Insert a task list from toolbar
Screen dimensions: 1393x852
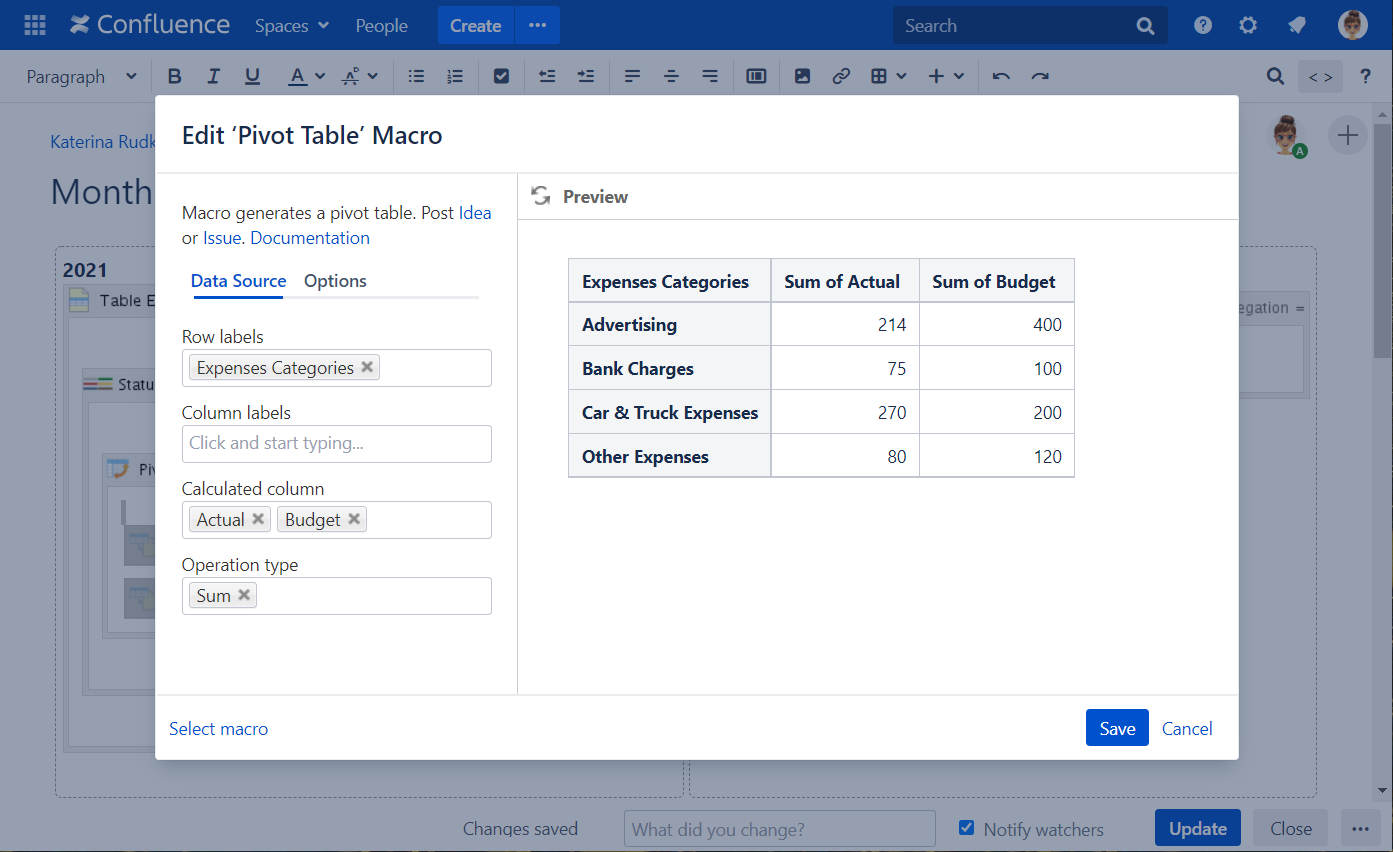pos(501,76)
